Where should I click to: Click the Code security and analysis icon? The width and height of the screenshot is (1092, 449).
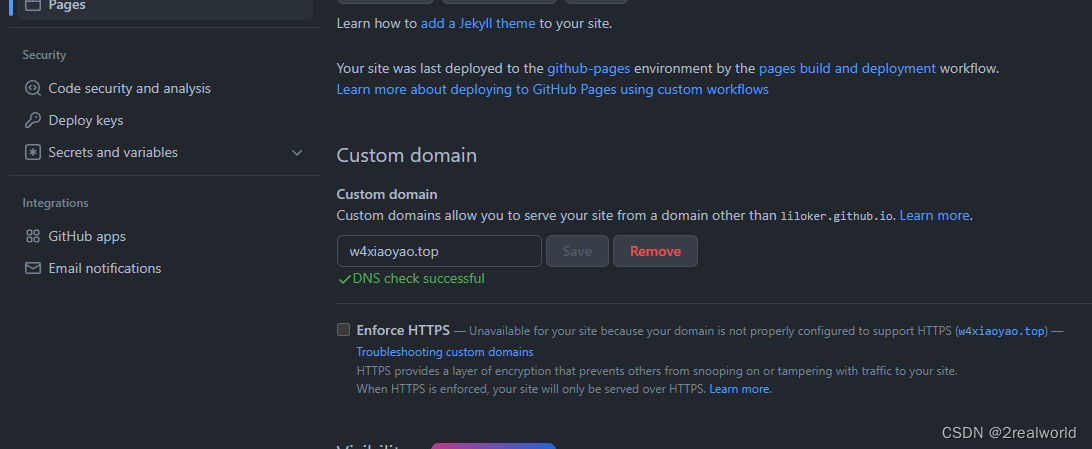[x=32, y=88]
